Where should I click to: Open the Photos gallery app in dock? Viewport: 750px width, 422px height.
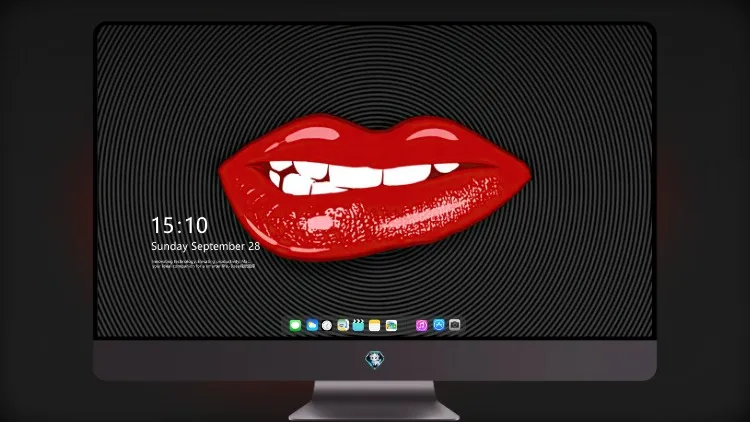(391, 325)
